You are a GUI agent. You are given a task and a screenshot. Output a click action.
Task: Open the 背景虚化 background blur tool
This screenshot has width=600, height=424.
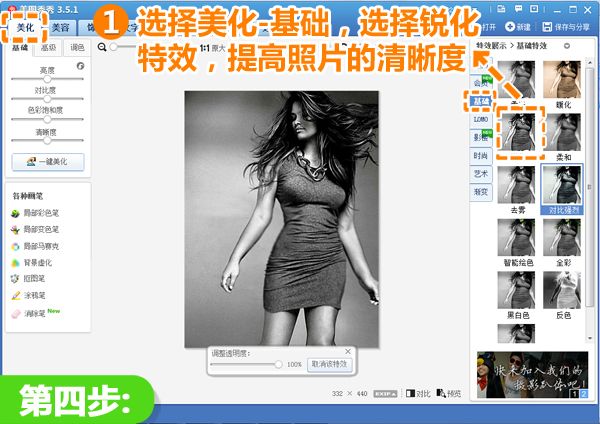pyautogui.click(x=31, y=263)
